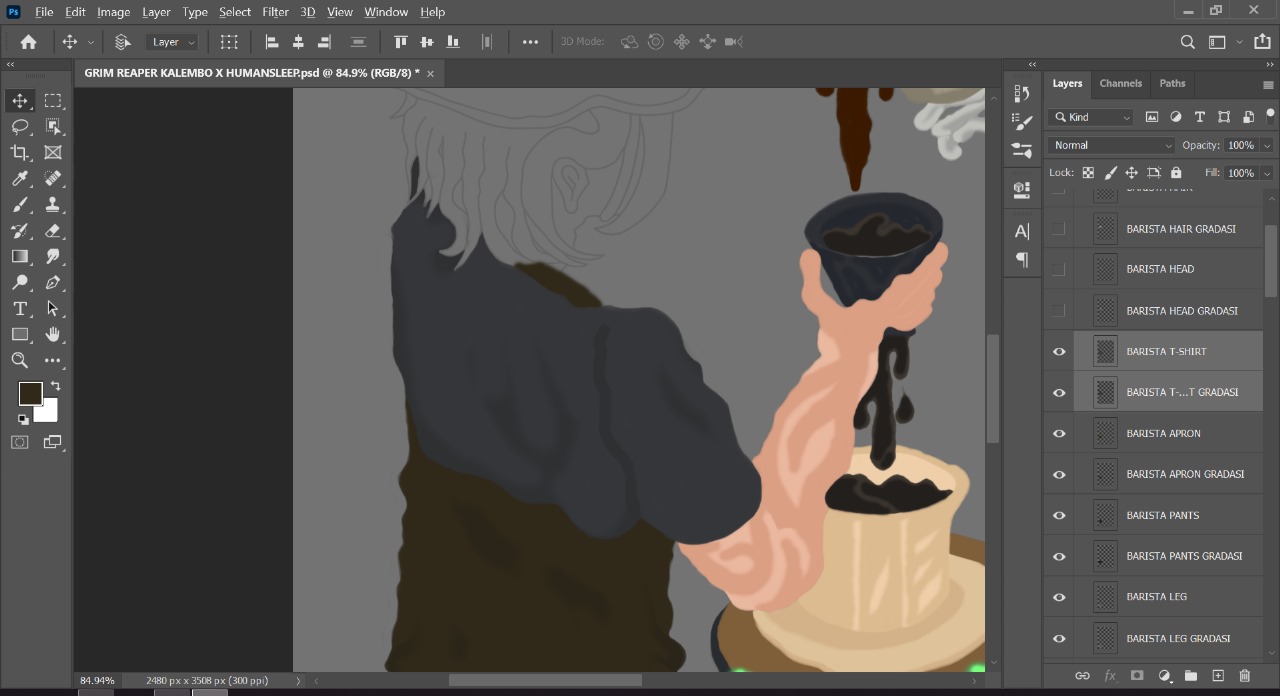The image size is (1280, 696).
Task: Select the Frame tool
Action: point(53,152)
